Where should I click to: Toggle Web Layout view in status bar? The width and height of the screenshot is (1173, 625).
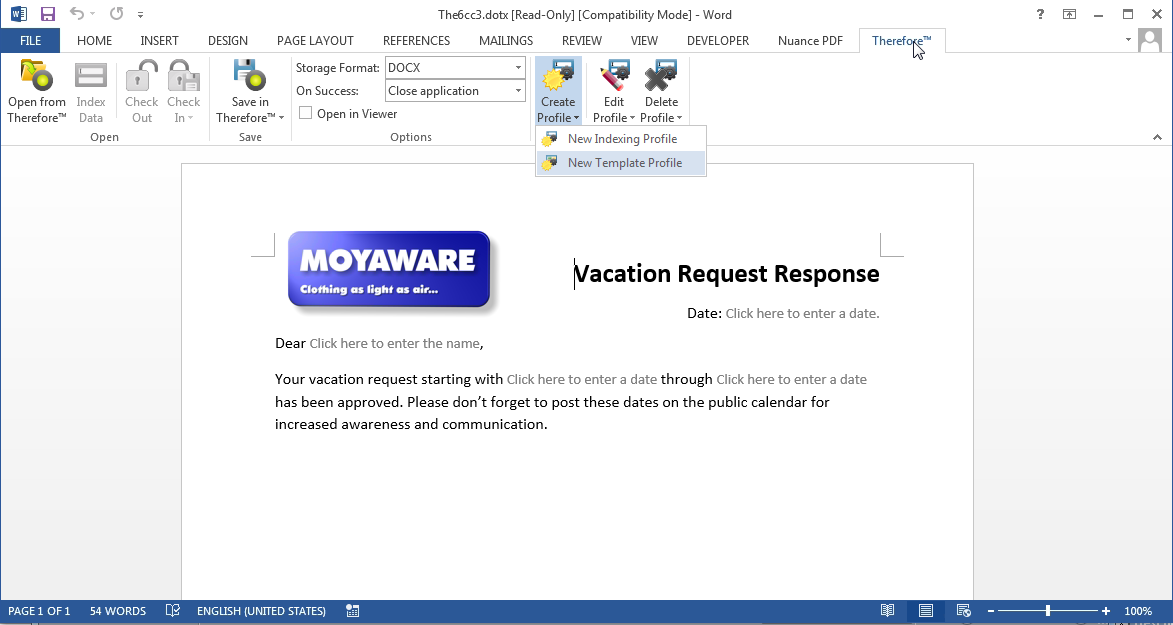(x=962, y=610)
